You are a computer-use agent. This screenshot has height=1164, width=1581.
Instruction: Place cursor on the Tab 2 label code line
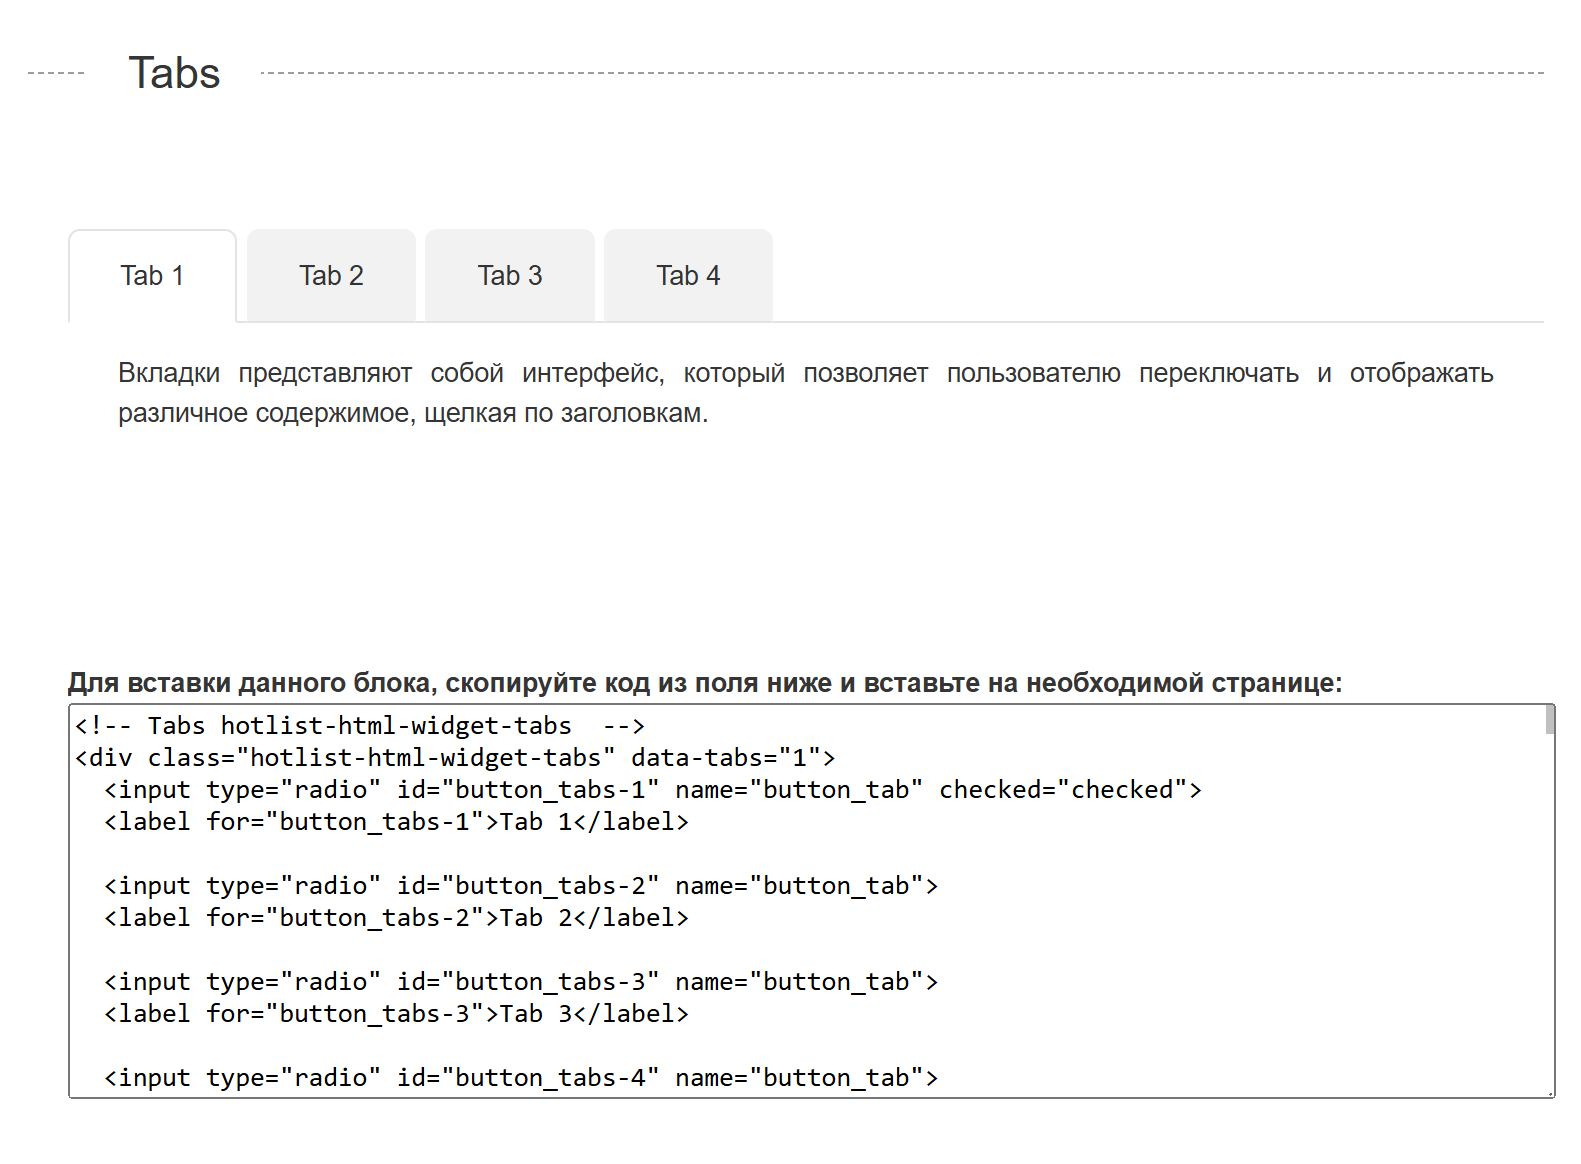(396, 918)
